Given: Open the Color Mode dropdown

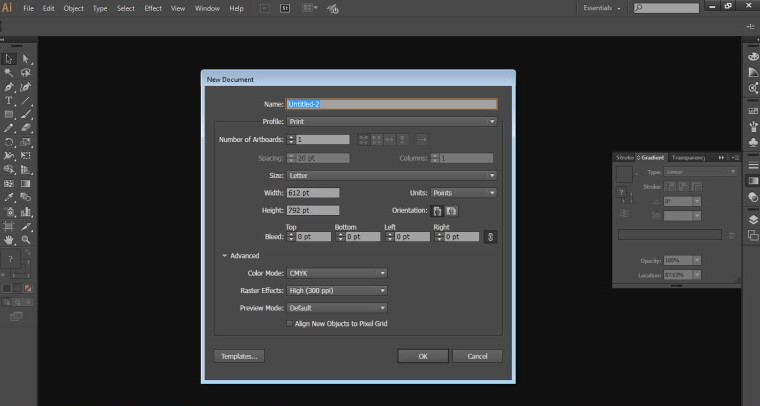Looking at the screenshot, I should pyautogui.click(x=337, y=273).
